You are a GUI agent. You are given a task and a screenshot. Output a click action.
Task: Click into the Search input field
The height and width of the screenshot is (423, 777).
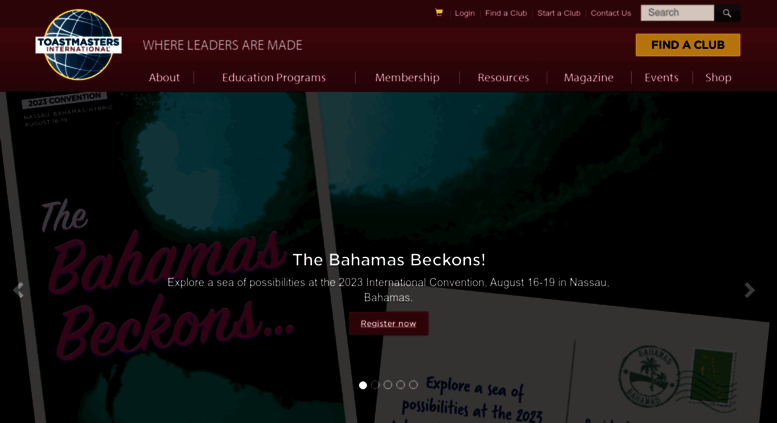[x=677, y=13]
